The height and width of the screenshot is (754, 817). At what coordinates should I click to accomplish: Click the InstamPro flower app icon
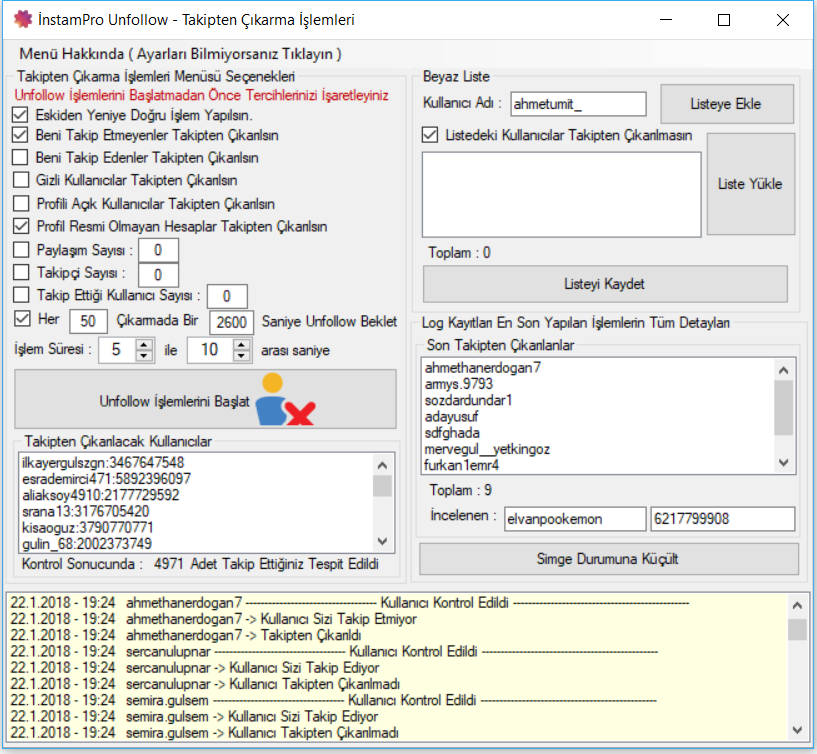pos(23,19)
